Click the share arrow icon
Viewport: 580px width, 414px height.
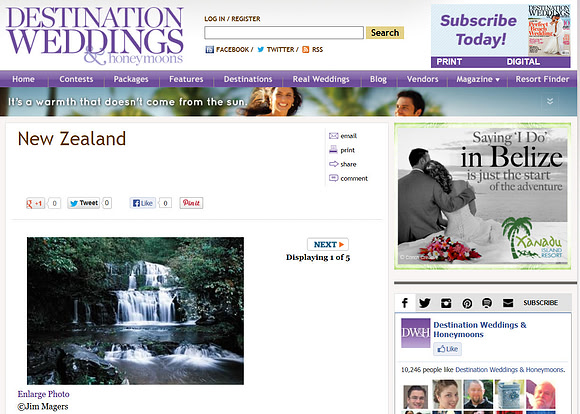point(333,164)
